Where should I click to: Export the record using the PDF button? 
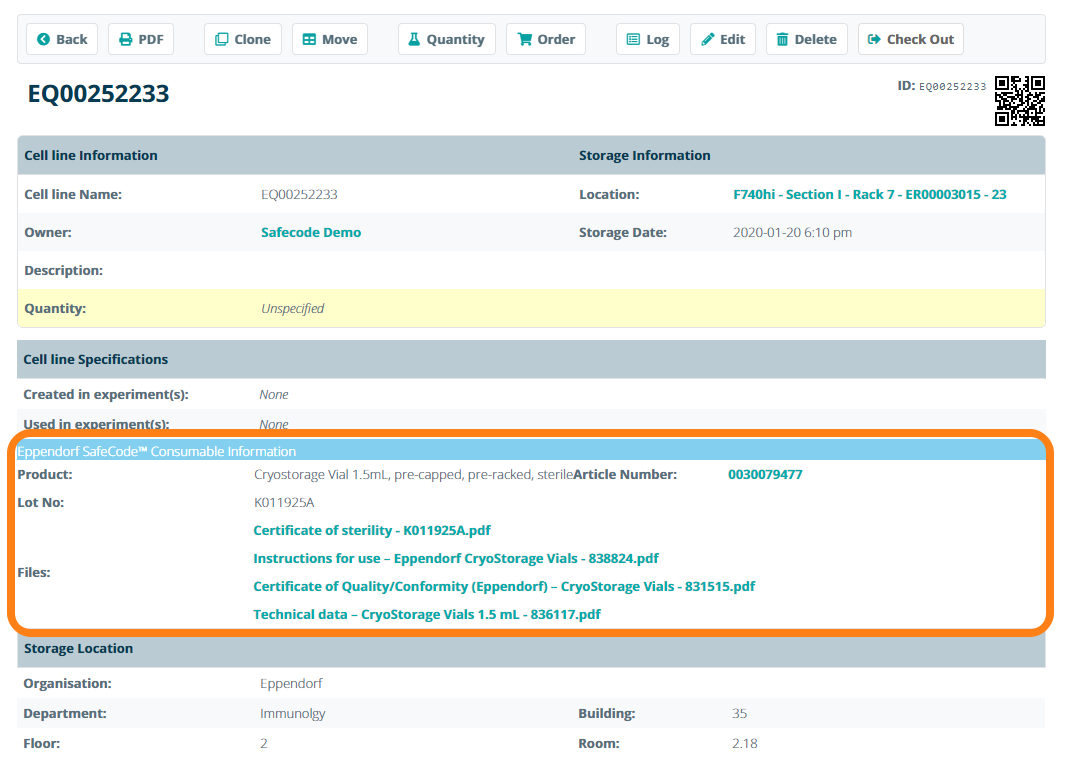(141, 39)
